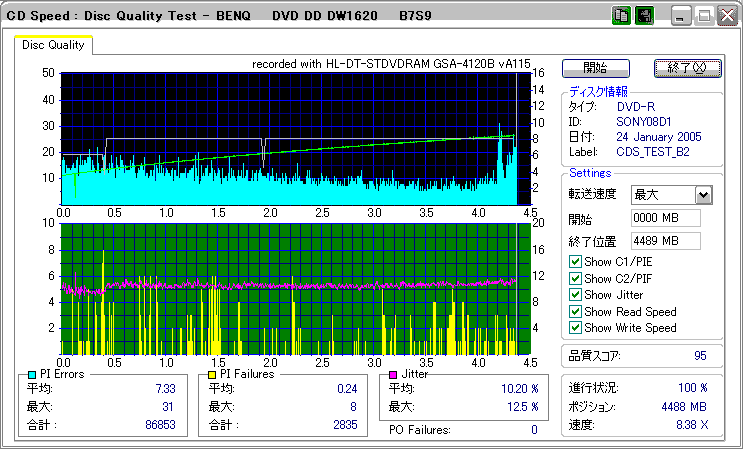Click the copy to clipboard icon
Image resolution: width=743 pixels, height=449 pixels.
(x=621, y=16)
